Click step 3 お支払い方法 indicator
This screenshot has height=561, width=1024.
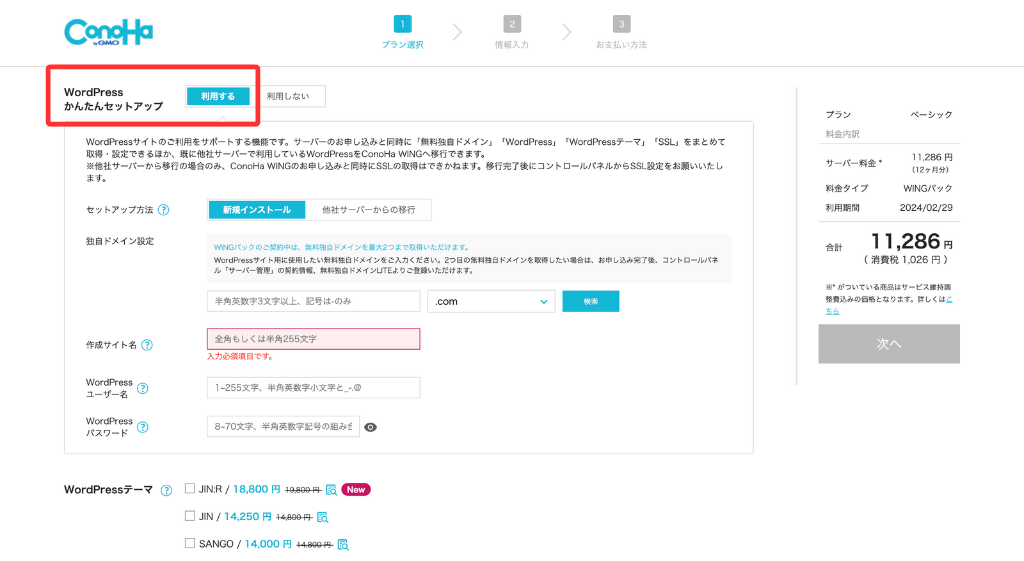click(x=621, y=33)
